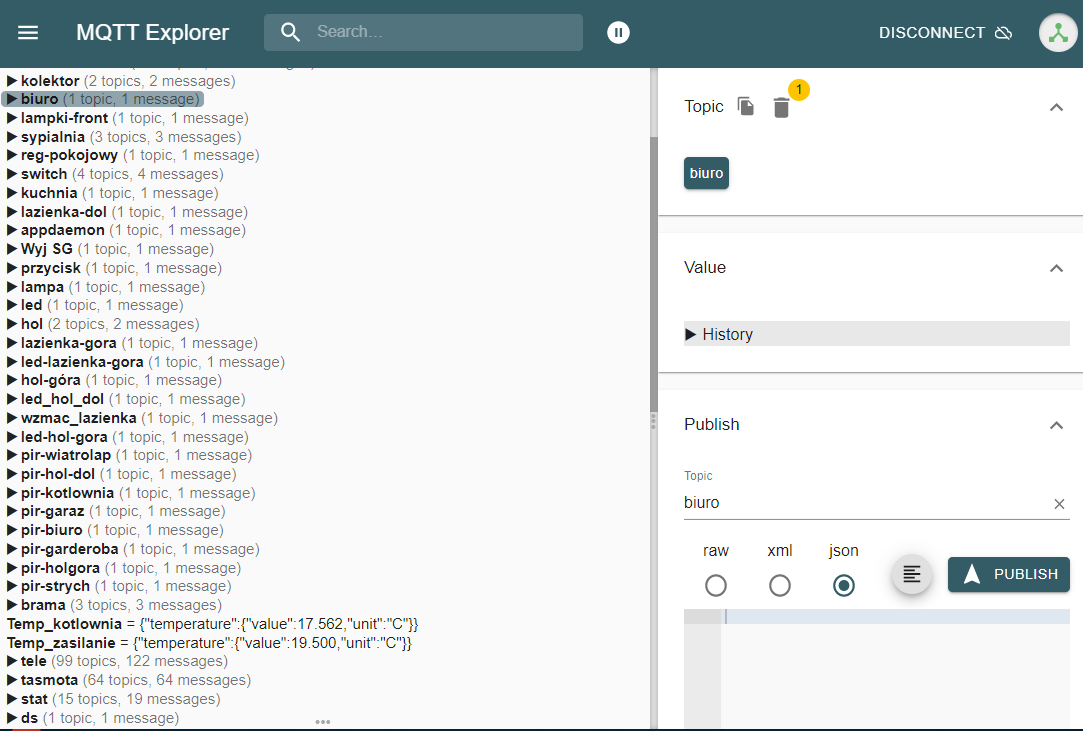Select the pir-garderoba topic
Viewport: 1083px width, 731px height.
(133, 549)
